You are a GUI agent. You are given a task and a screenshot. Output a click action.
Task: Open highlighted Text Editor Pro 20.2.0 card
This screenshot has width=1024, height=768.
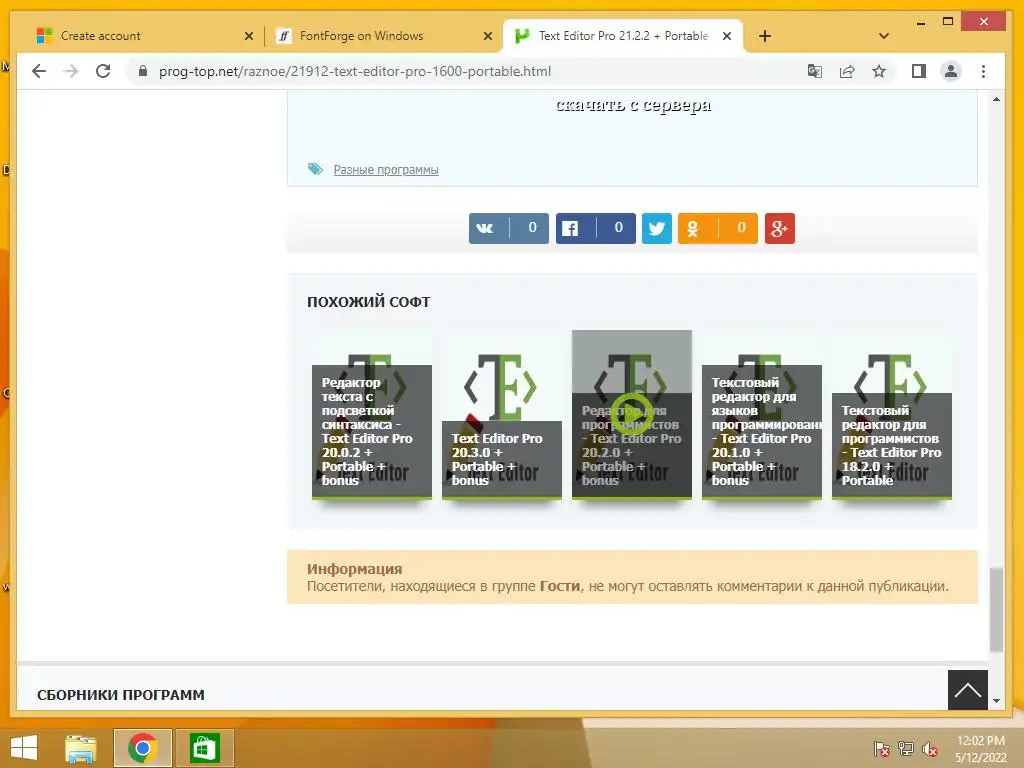point(632,415)
